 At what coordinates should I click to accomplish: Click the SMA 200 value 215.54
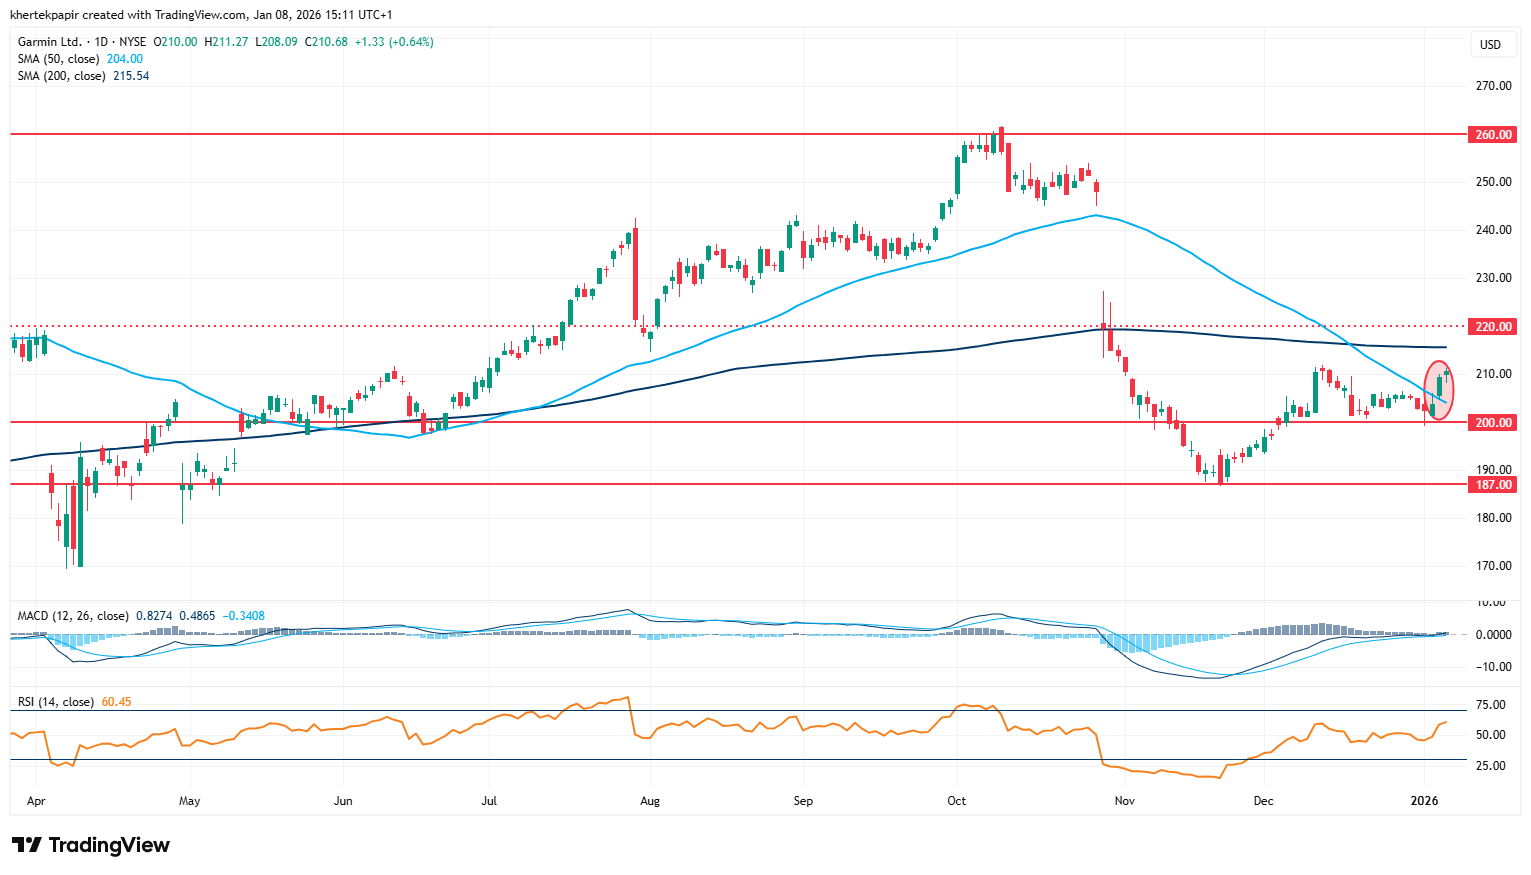click(x=131, y=76)
